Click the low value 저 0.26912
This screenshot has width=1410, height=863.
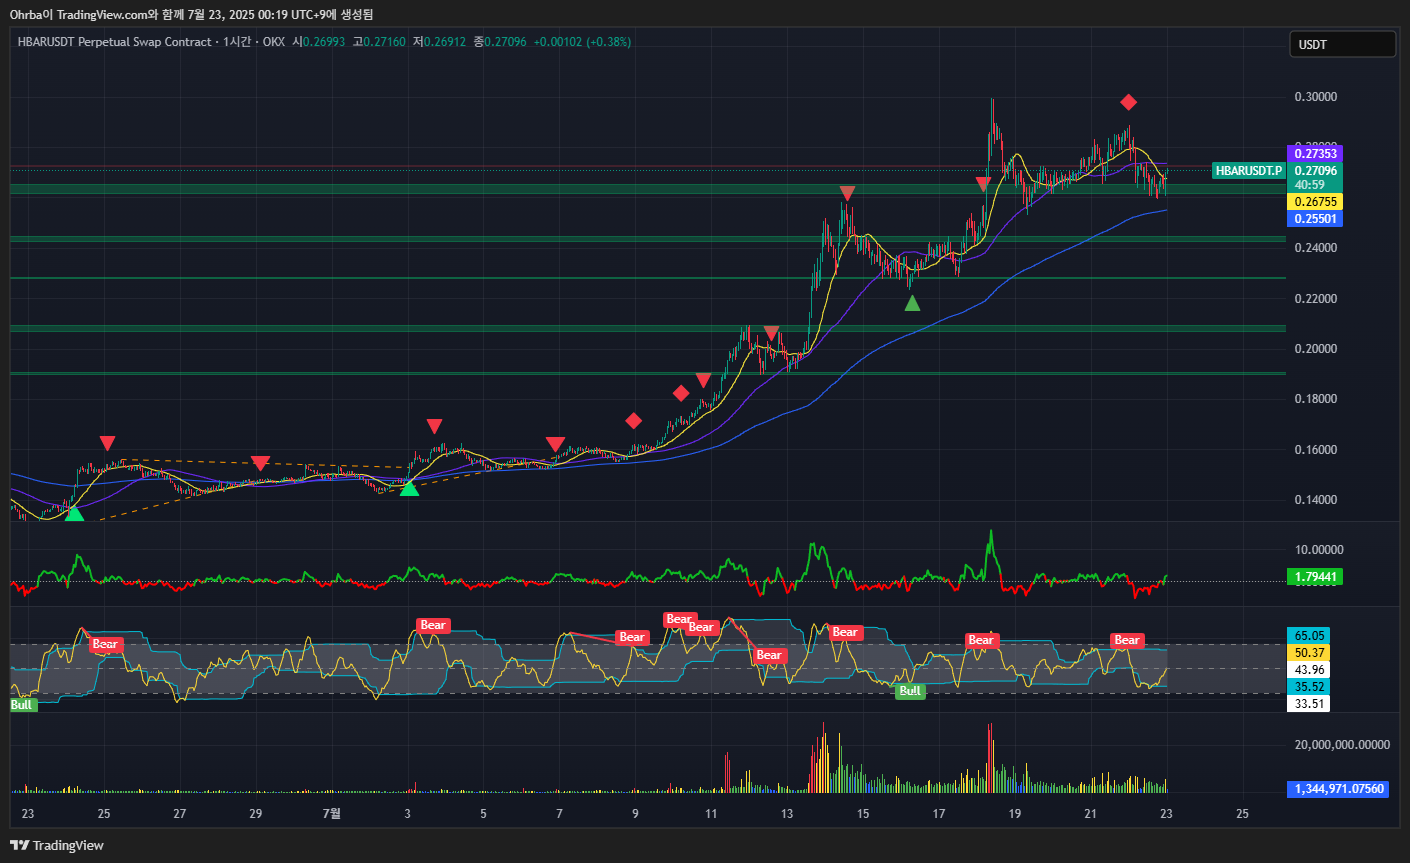pyautogui.click(x=439, y=42)
